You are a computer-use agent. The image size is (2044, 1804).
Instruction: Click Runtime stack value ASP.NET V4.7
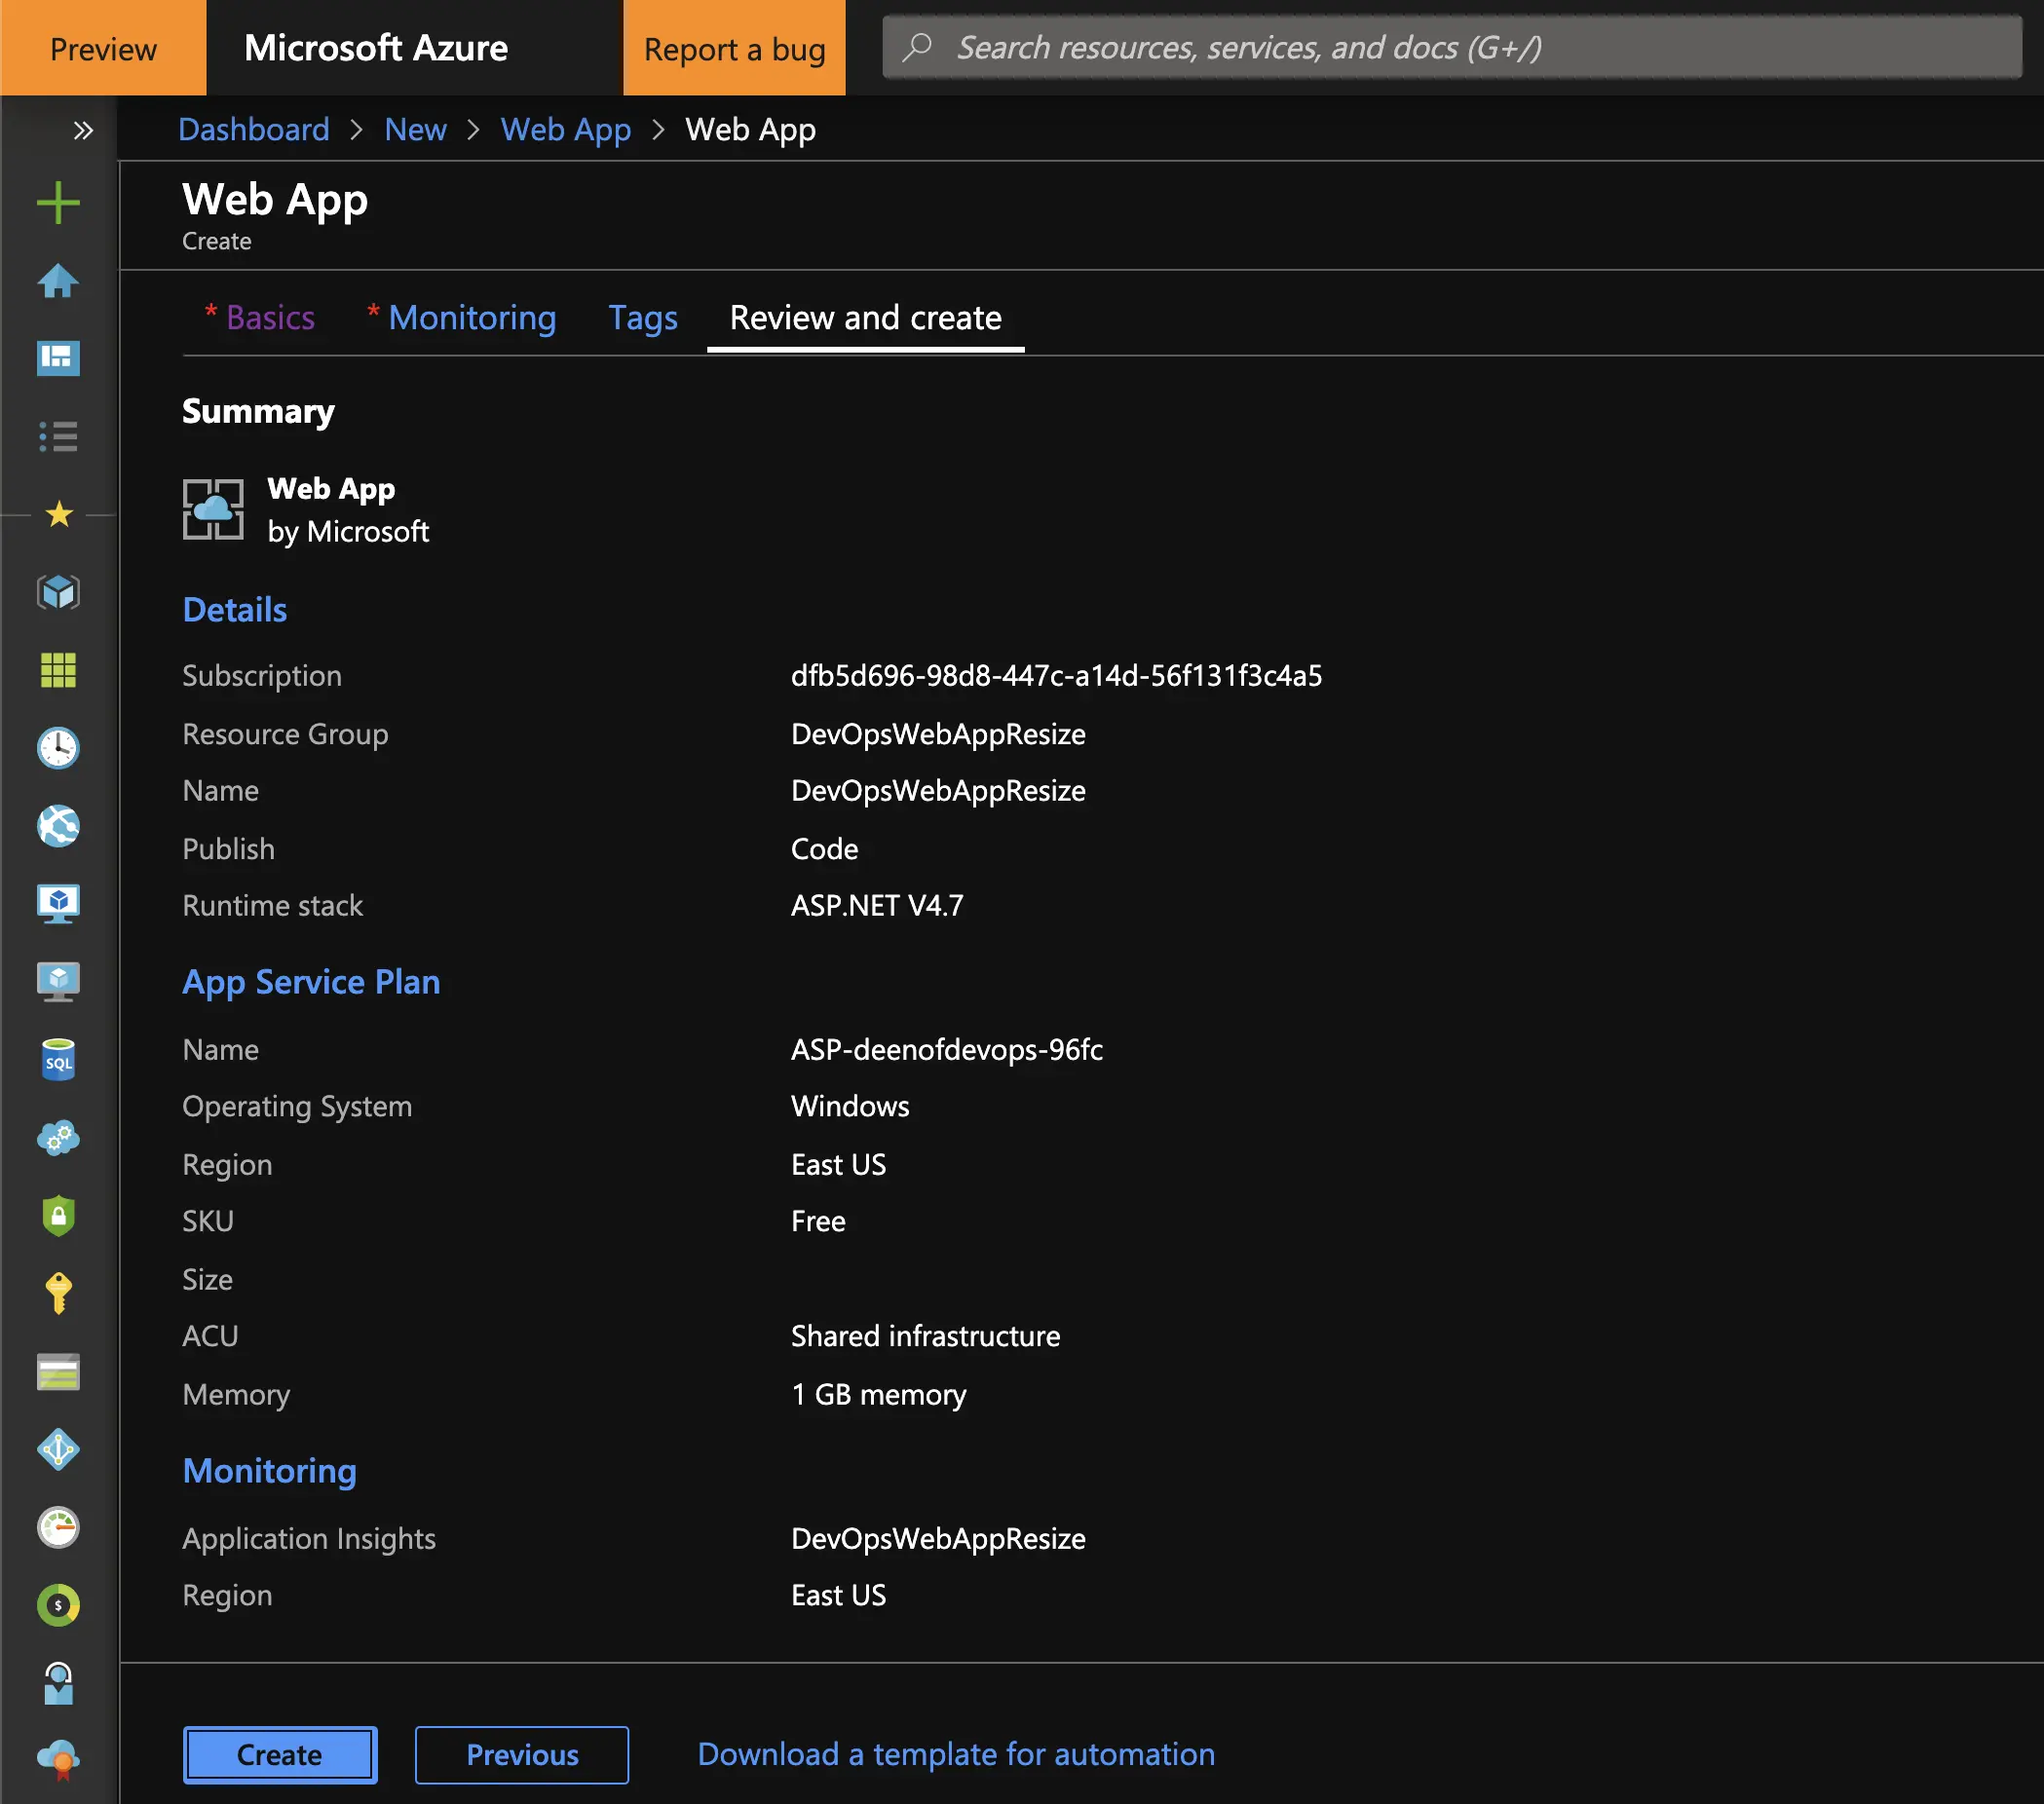[x=877, y=906]
